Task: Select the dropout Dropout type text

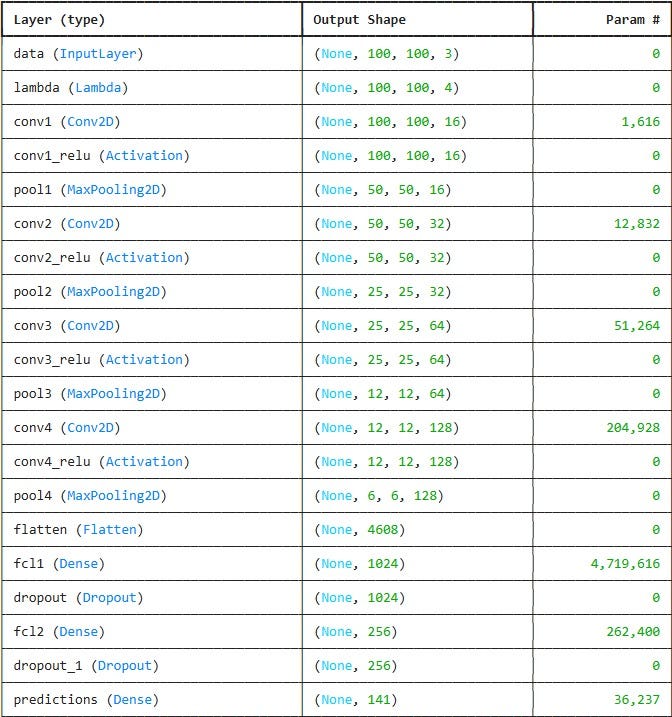Action: pyautogui.click(x=109, y=598)
